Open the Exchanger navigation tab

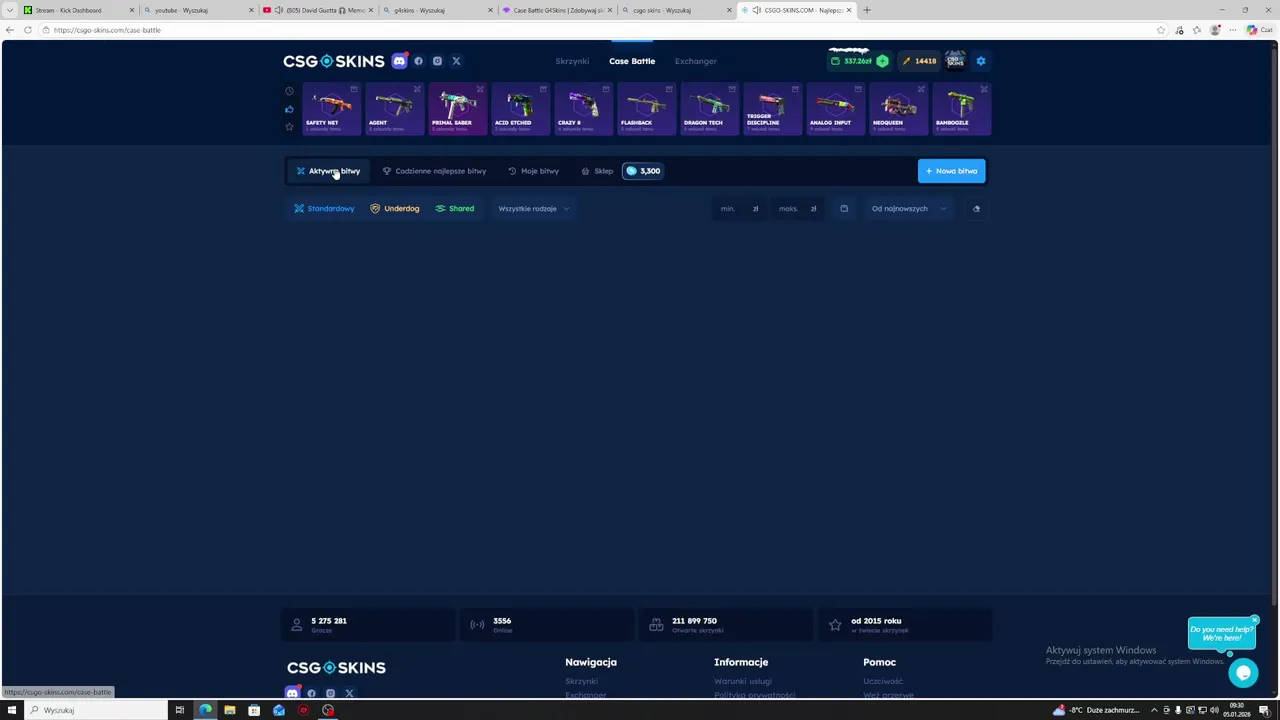pos(696,61)
